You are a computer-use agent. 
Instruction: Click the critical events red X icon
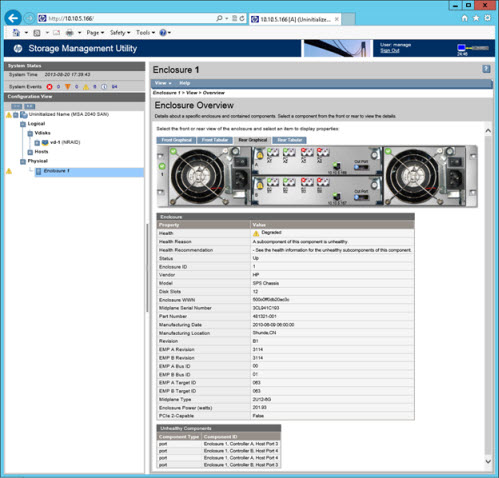click(50, 87)
